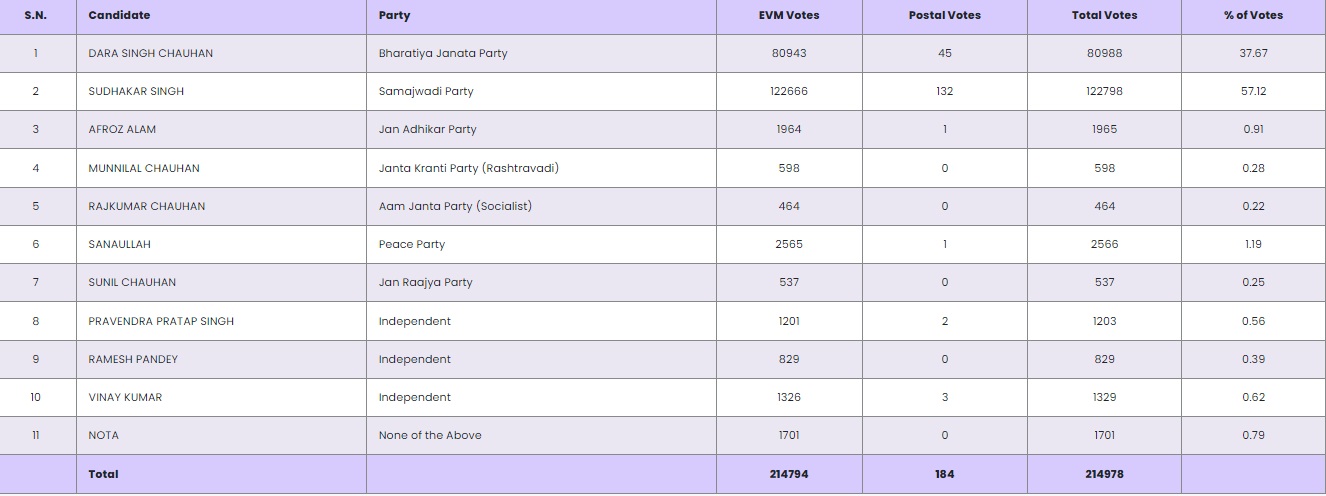
Task: Select candidate PRAVENDRA PRATAP SINGH
Action: (x=161, y=321)
